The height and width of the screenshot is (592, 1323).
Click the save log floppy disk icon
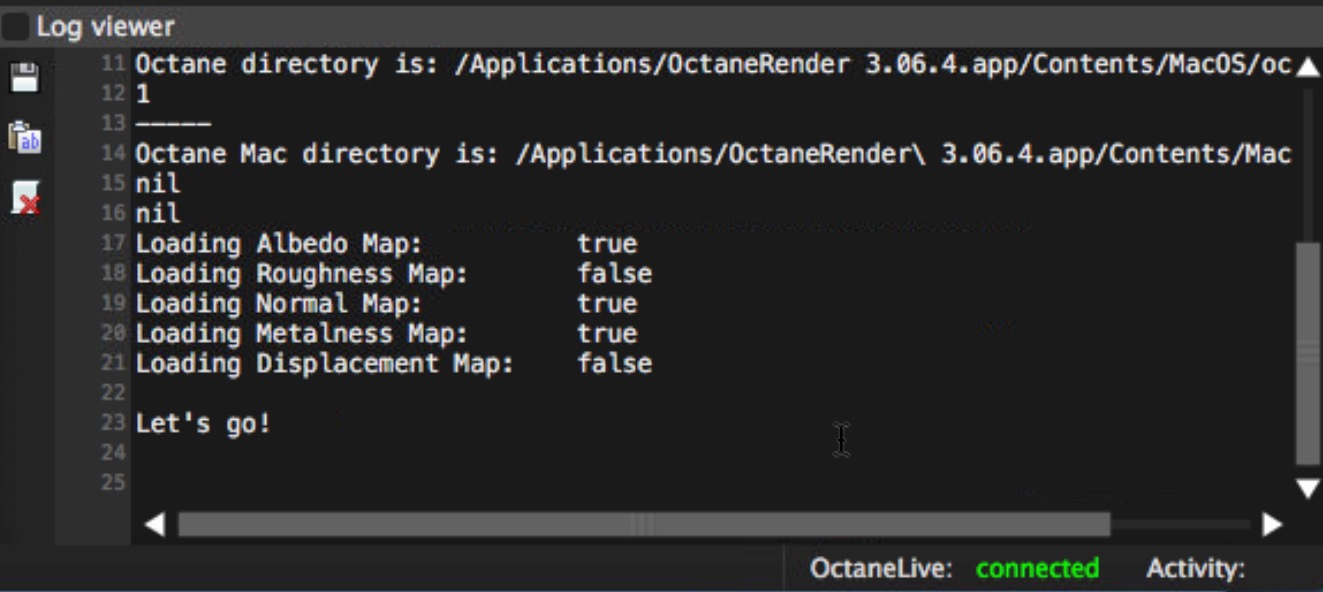[x=24, y=77]
